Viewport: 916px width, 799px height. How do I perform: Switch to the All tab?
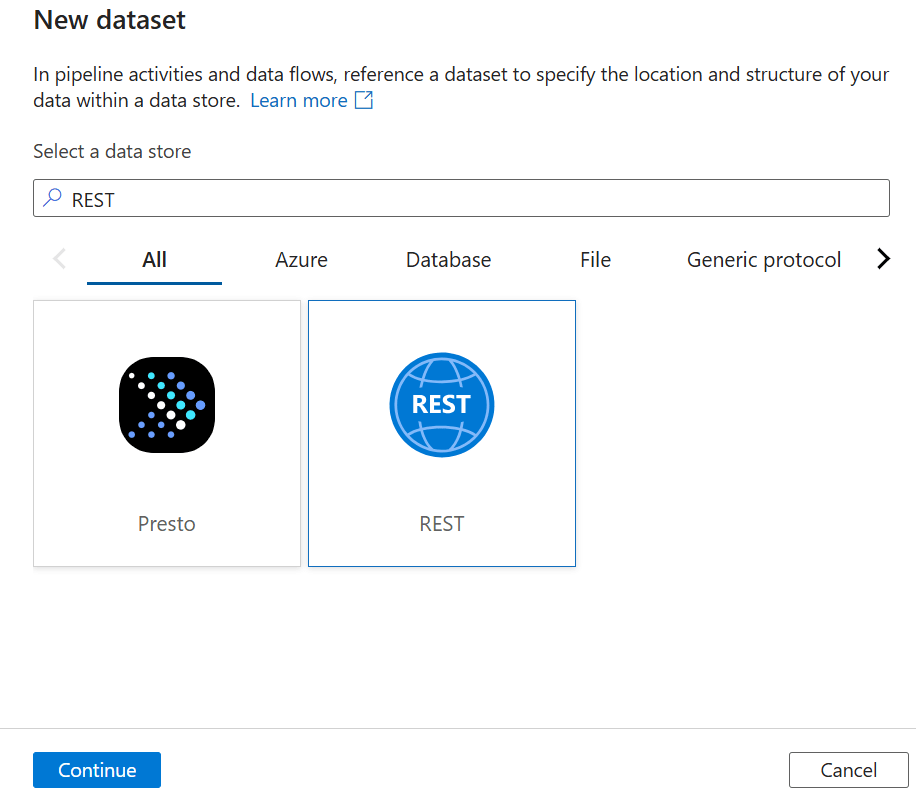(154, 260)
